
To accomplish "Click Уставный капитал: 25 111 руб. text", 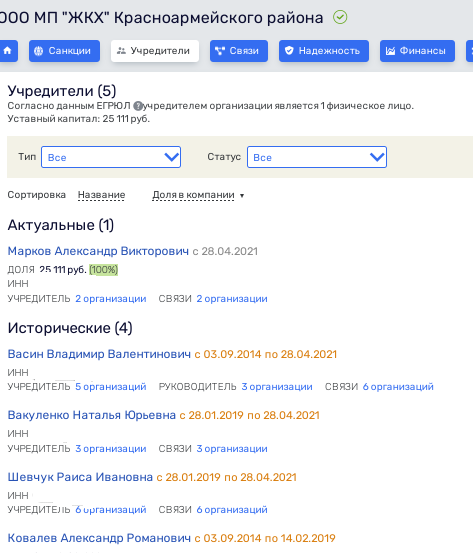I will [x=79, y=119].
